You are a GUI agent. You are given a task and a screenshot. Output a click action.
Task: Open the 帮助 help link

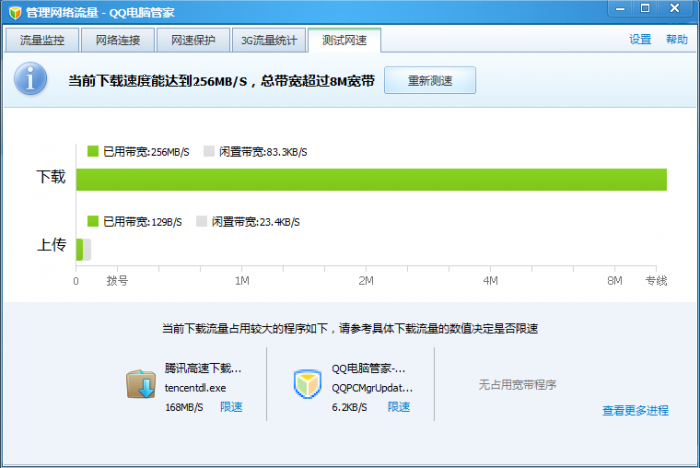677,39
